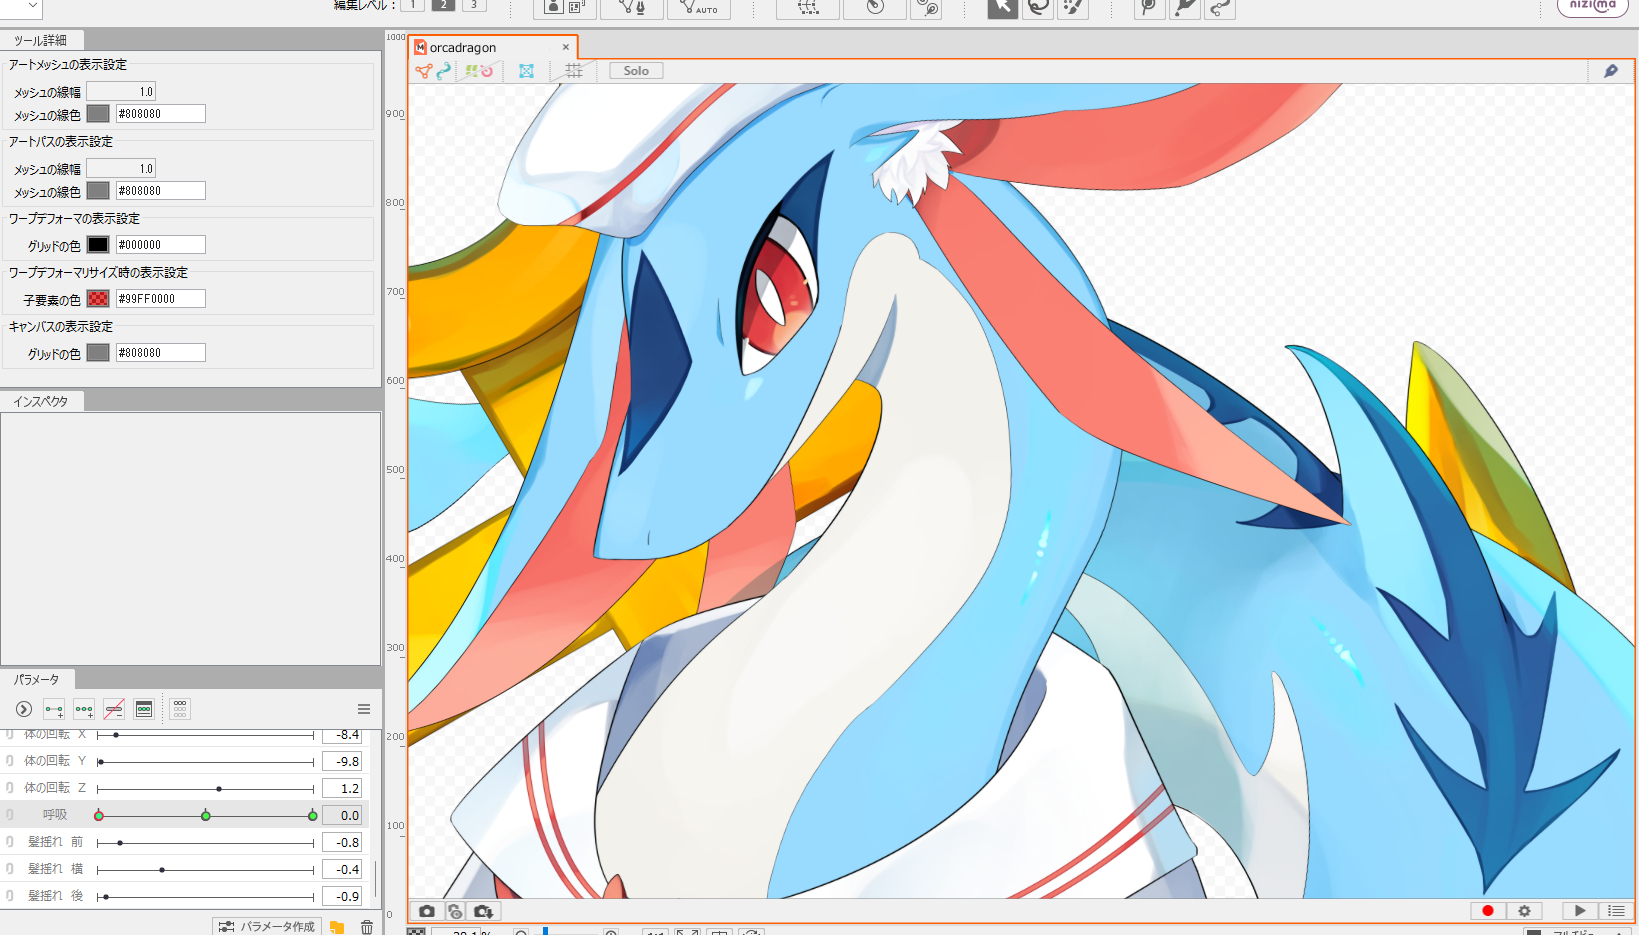Select the arrow selection tool
The height and width of the screenshot is (935, 1639).
[x=1002, y=8]
